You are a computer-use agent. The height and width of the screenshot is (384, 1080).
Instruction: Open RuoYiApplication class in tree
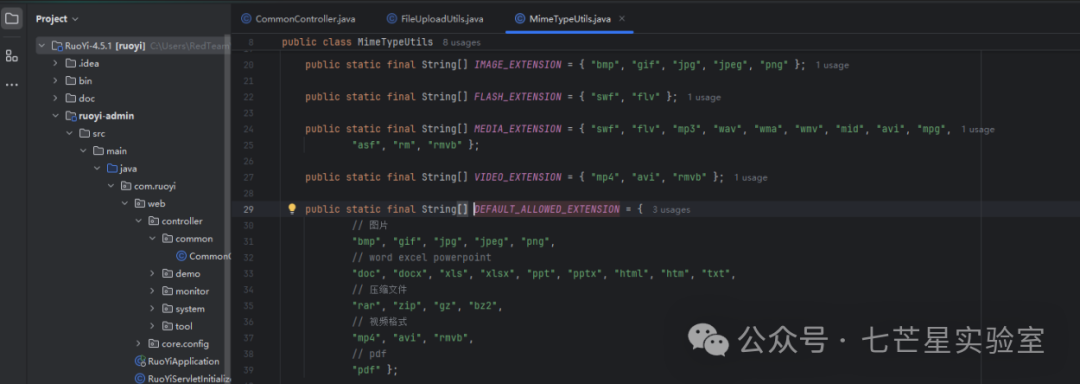point(177,361)
